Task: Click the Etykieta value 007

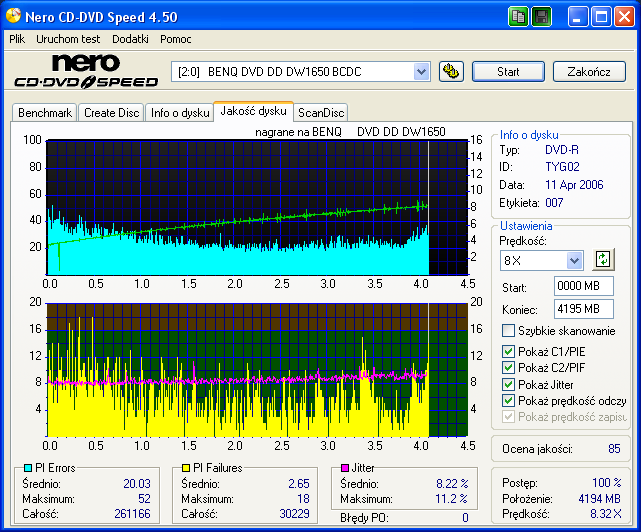Action: (554, 203)
